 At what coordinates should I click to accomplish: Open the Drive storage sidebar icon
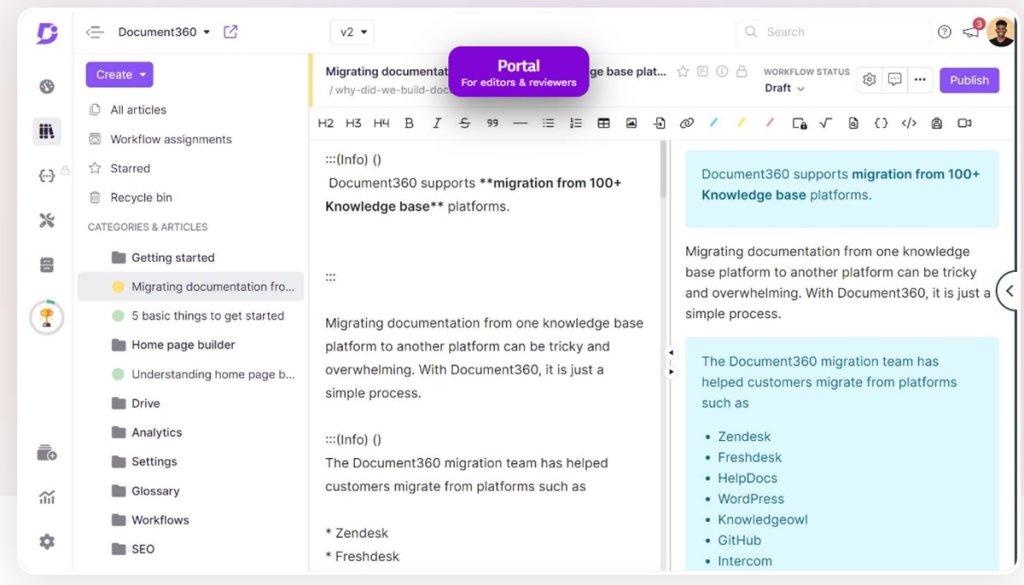click(x=46, y=265)
